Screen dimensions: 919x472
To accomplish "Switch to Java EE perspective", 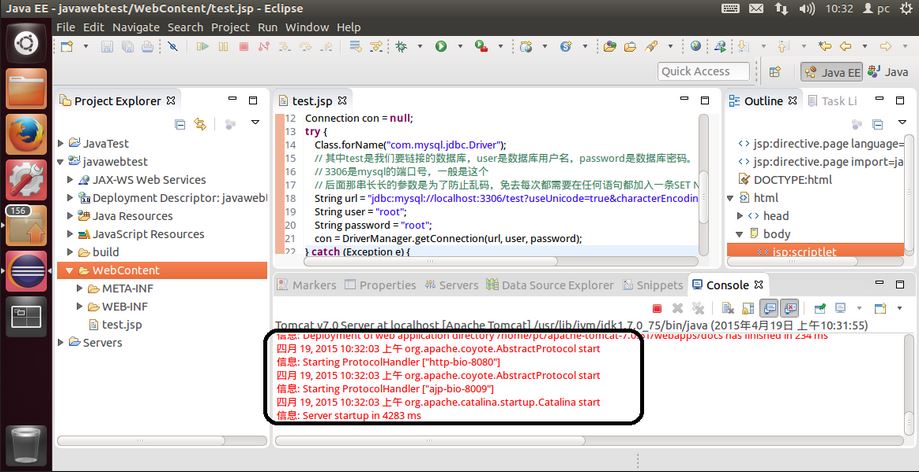I will click(x=832, y=72).
